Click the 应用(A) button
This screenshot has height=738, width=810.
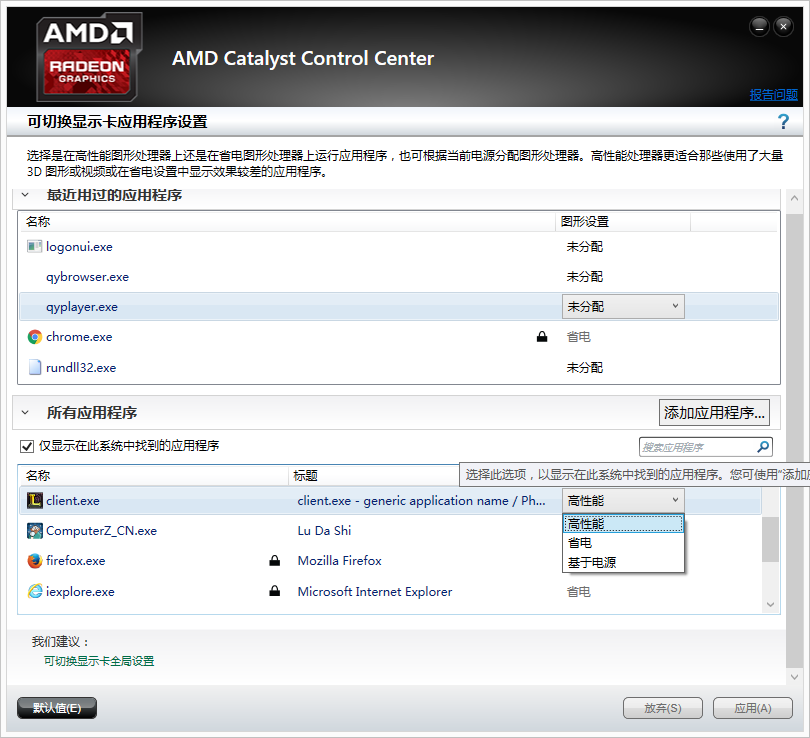click(753, 708)
